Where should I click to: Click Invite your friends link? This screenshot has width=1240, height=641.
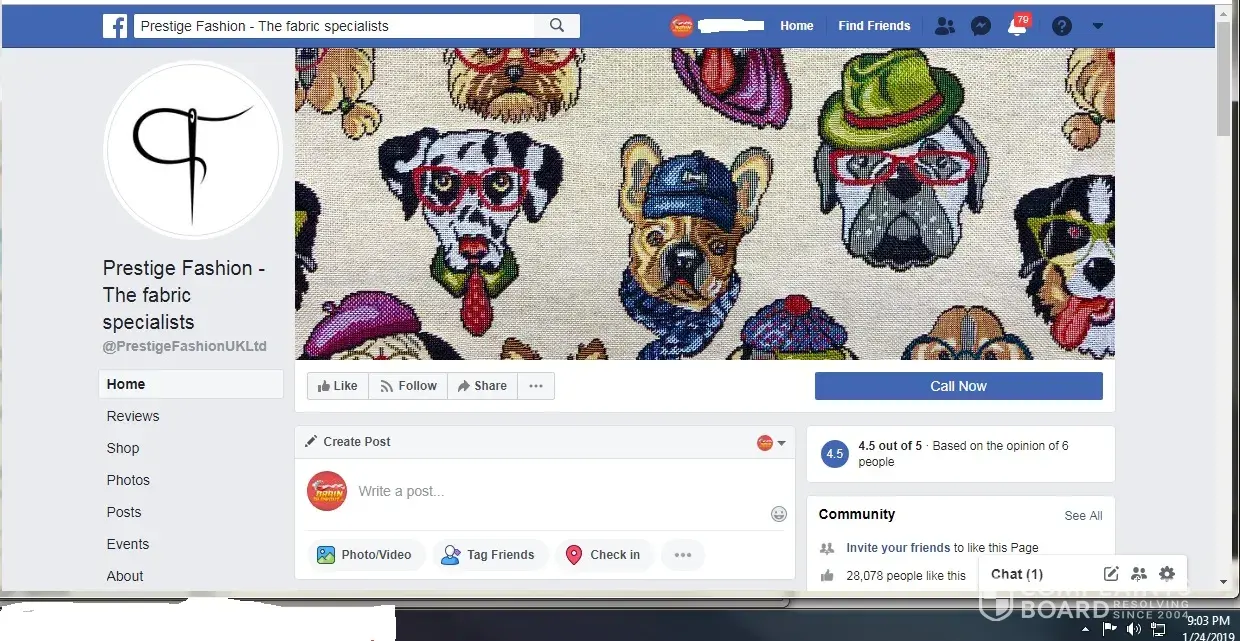pos(898,548)
